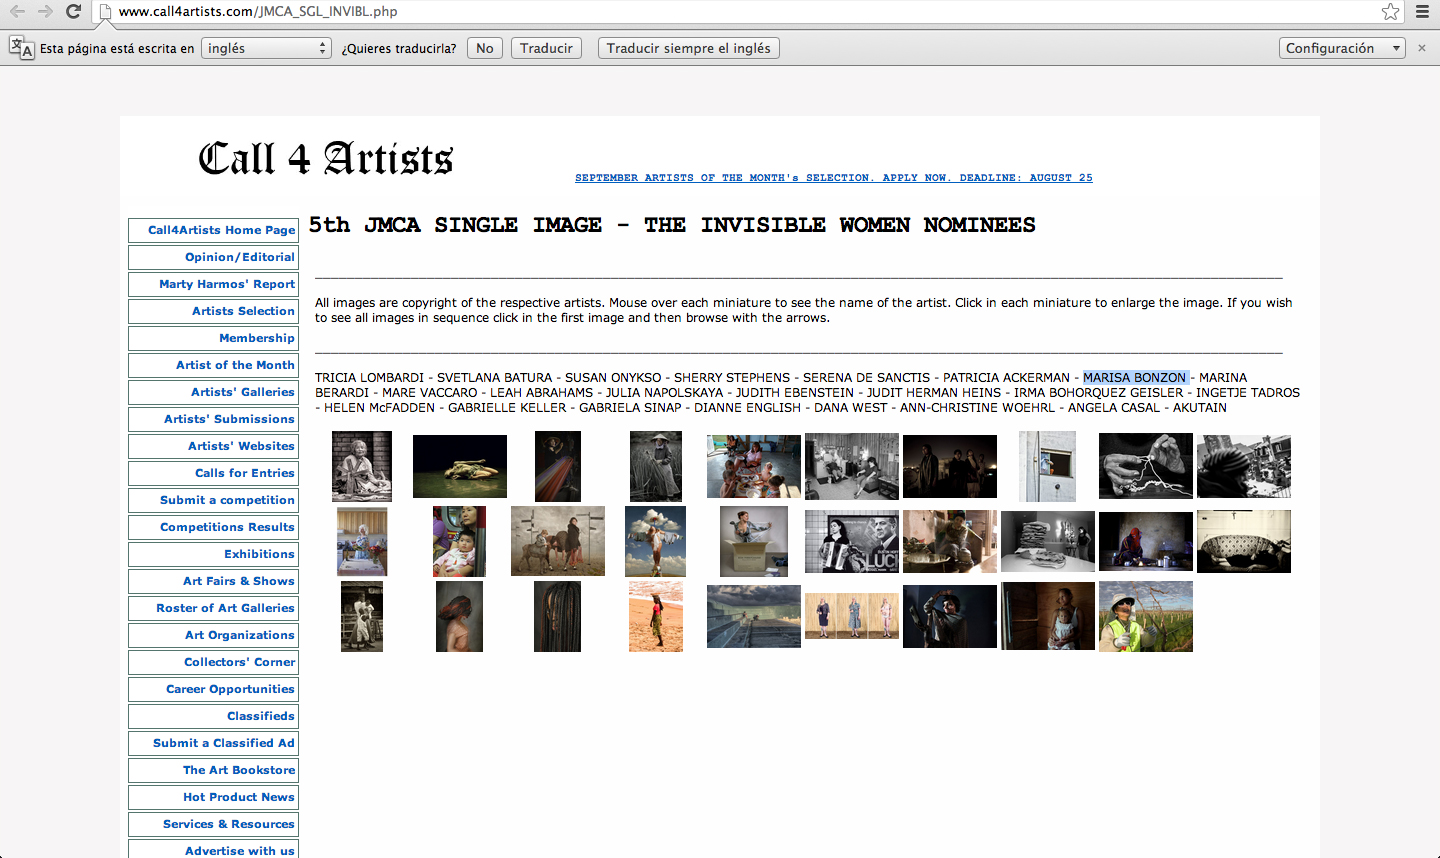Screen dimensions: 1440x858
Task: Click the September Artists selection deadline link
Action: pyautogui.click(x=833, y=178)
